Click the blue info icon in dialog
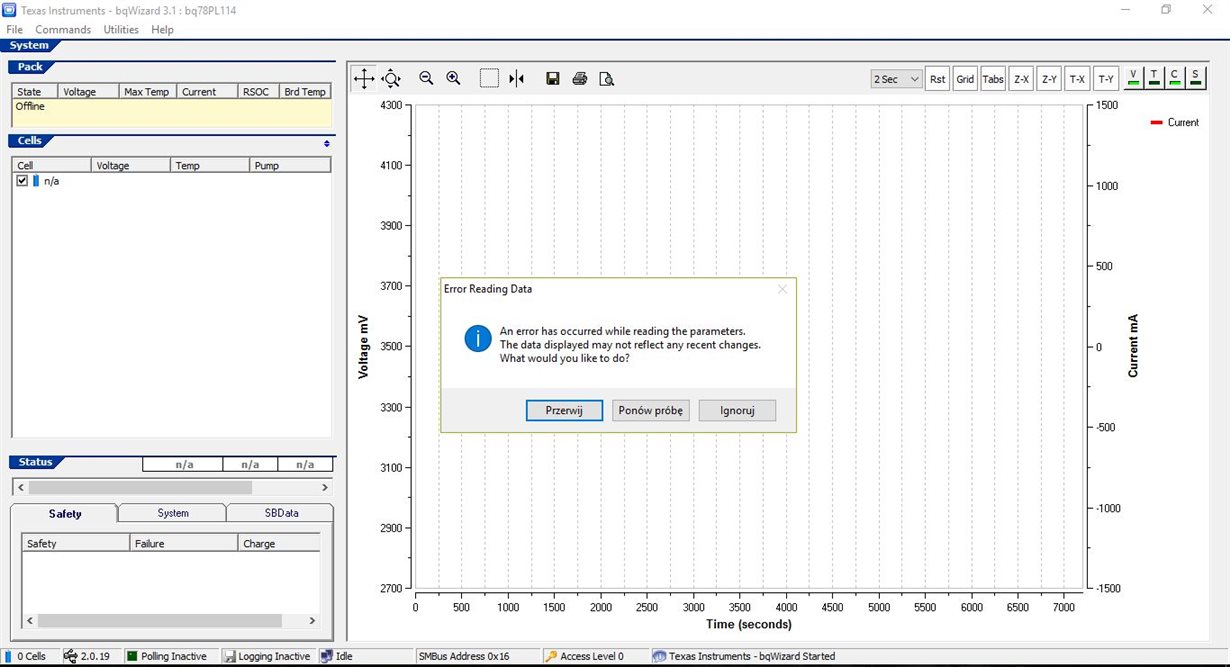 point(478,338)
